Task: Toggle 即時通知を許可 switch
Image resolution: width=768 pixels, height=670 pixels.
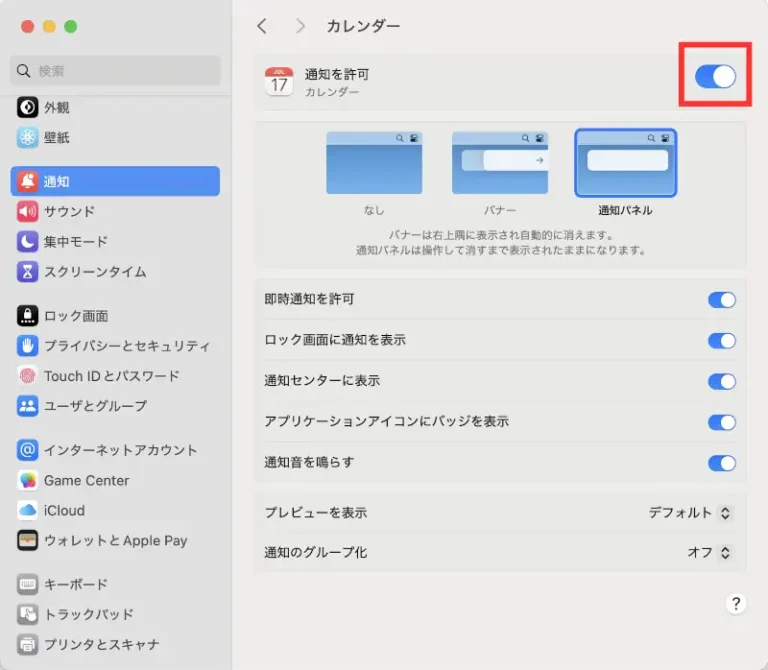Action: tap(721, 300)
